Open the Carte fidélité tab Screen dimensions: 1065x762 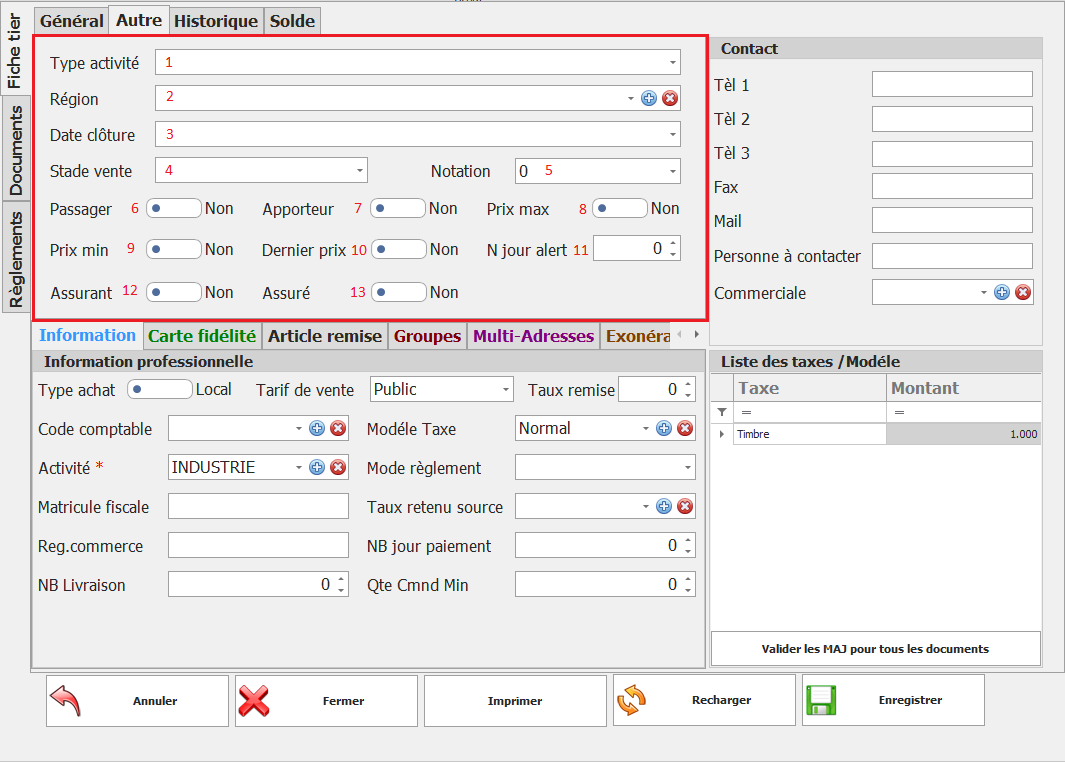[x=202, y=336]
